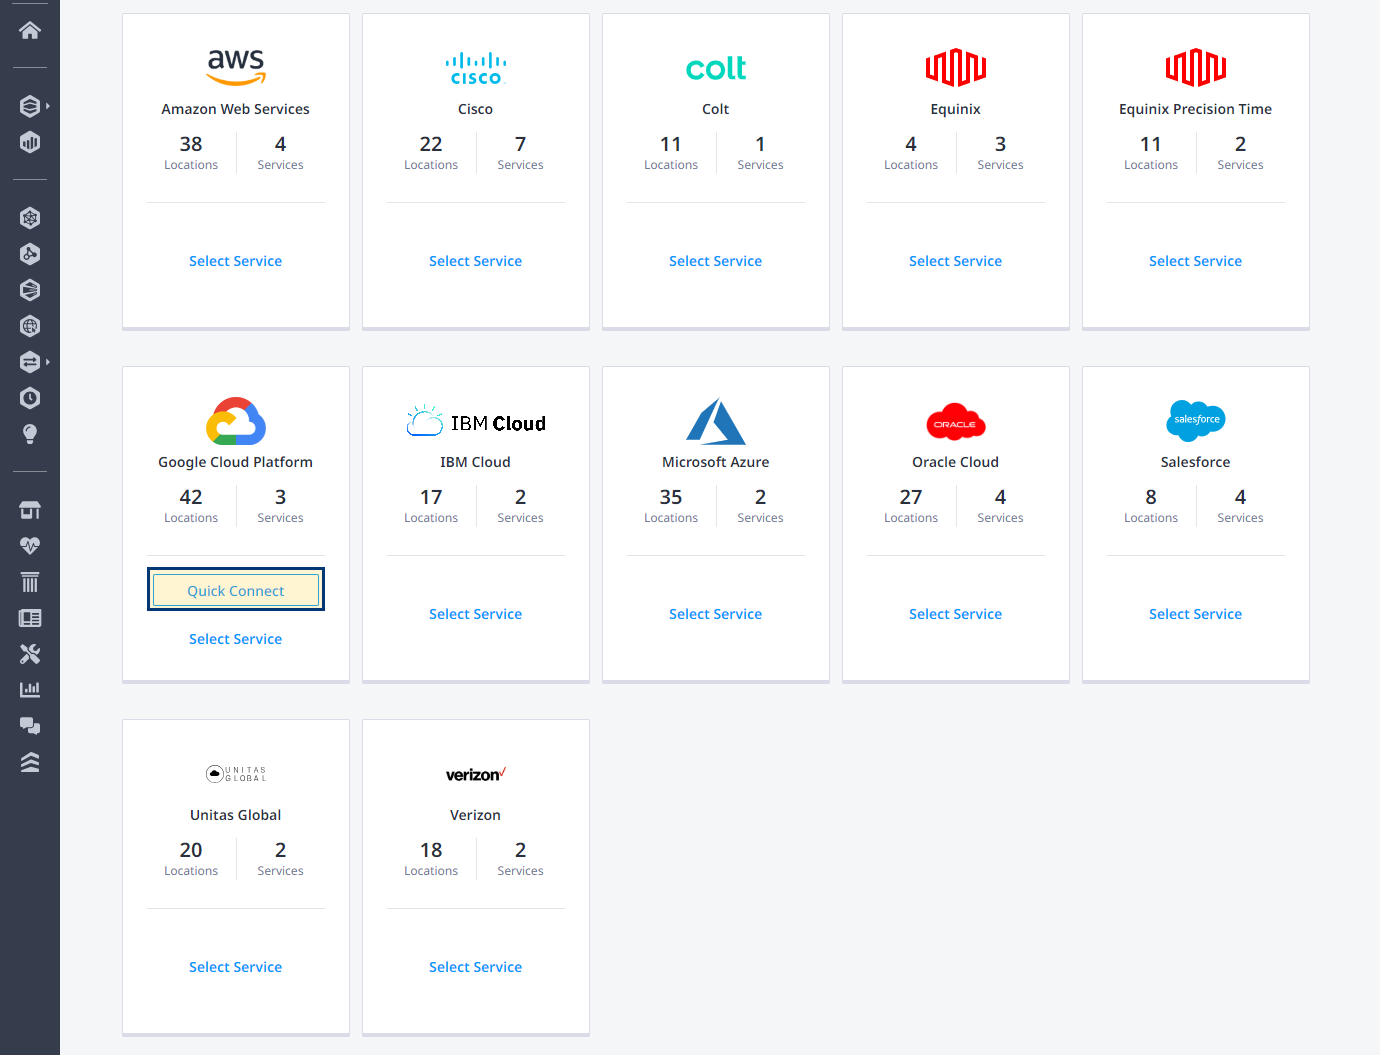Image resolution: width=1380 pixels, height=1055 pixels.
Task: Select Service for Amazon Web Services
Action: click(x=236, y=261)
